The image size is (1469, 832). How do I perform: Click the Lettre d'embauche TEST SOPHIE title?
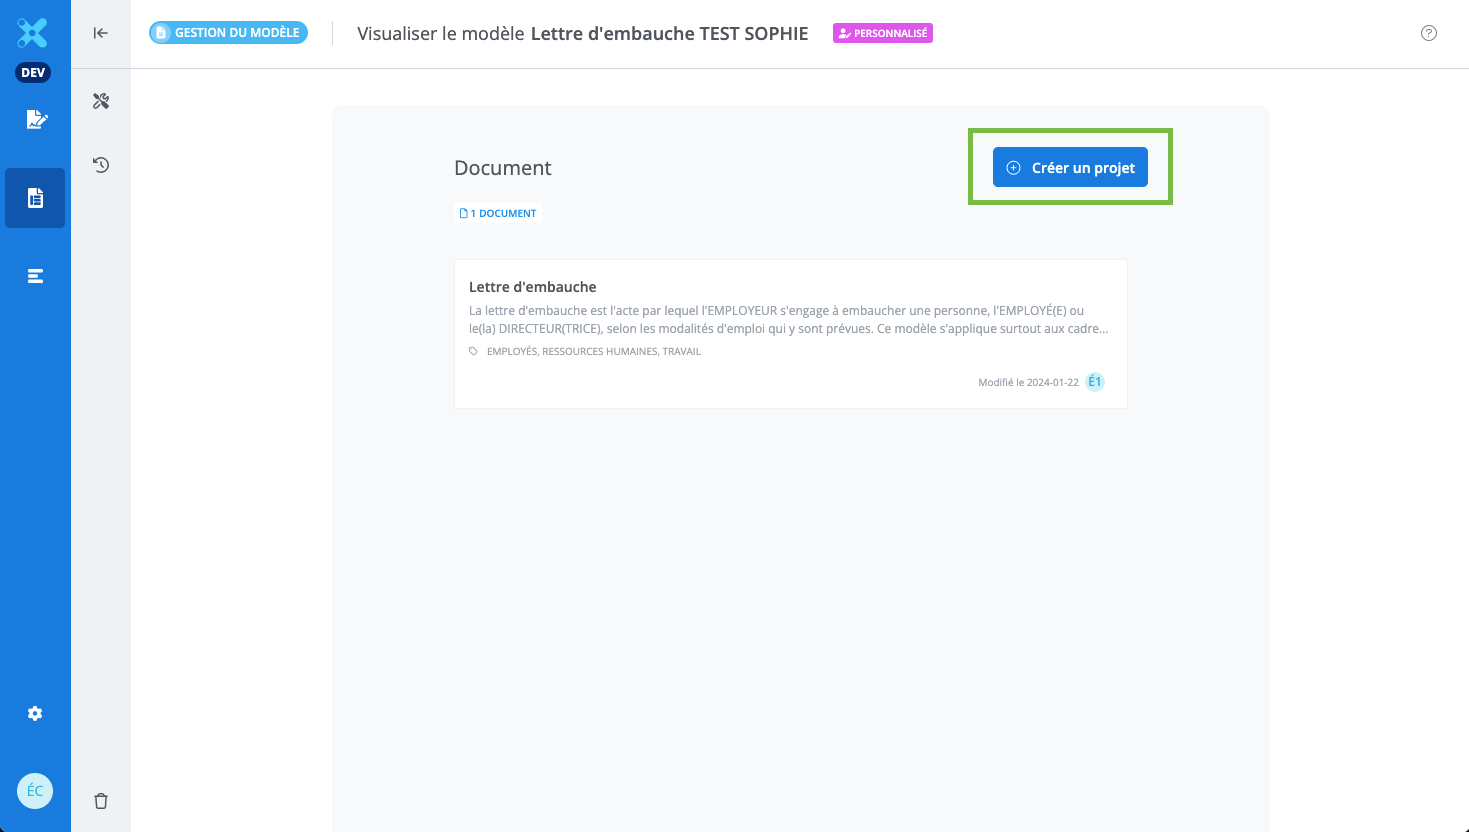(669, 33)
